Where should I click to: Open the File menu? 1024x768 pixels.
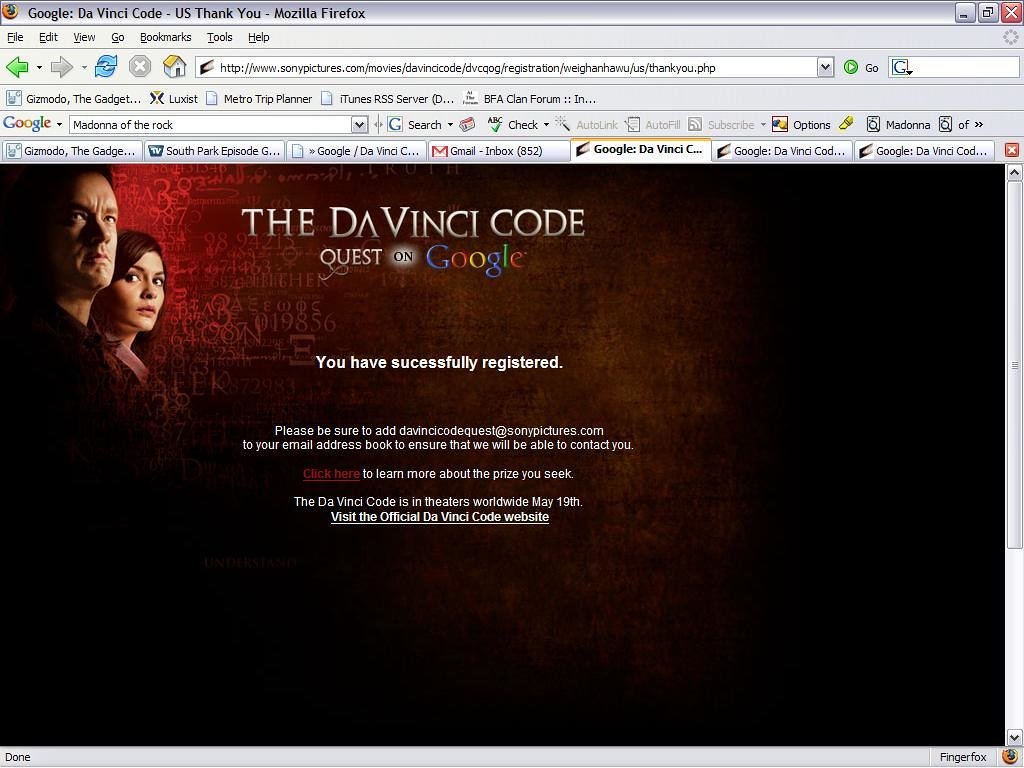click(15, 37)
